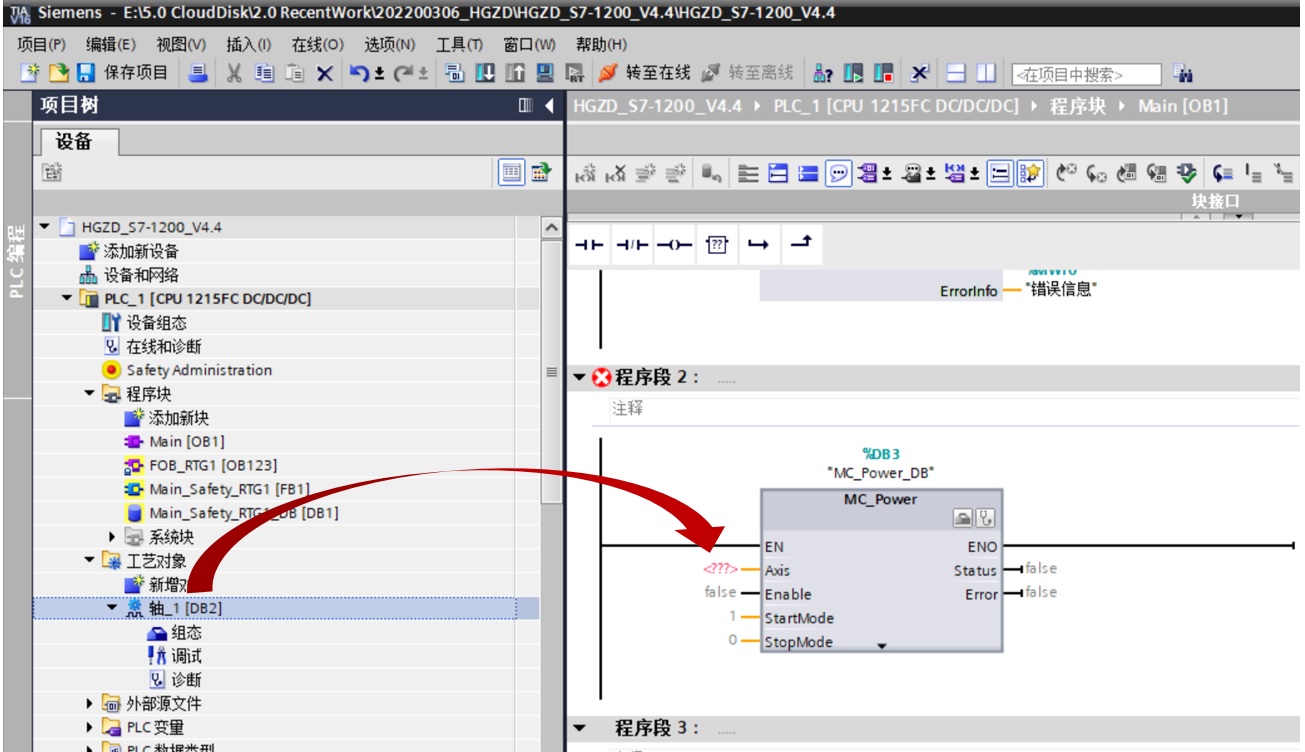This screenshot has height=752, width=1305.
Task: Insert a normally closed contact
Action: [x=632, y=245]
